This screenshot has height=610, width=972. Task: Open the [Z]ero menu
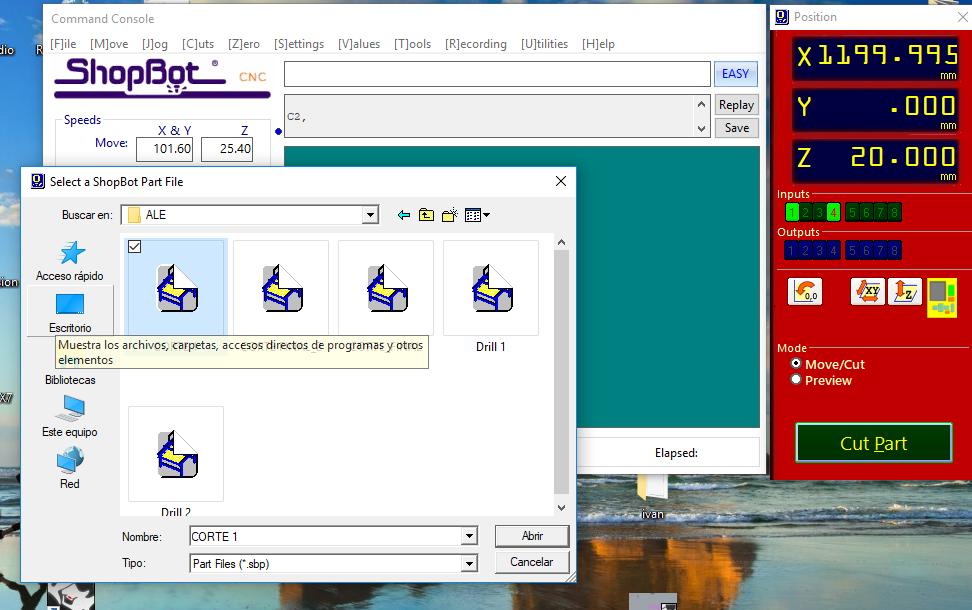(x=244, y=44)
